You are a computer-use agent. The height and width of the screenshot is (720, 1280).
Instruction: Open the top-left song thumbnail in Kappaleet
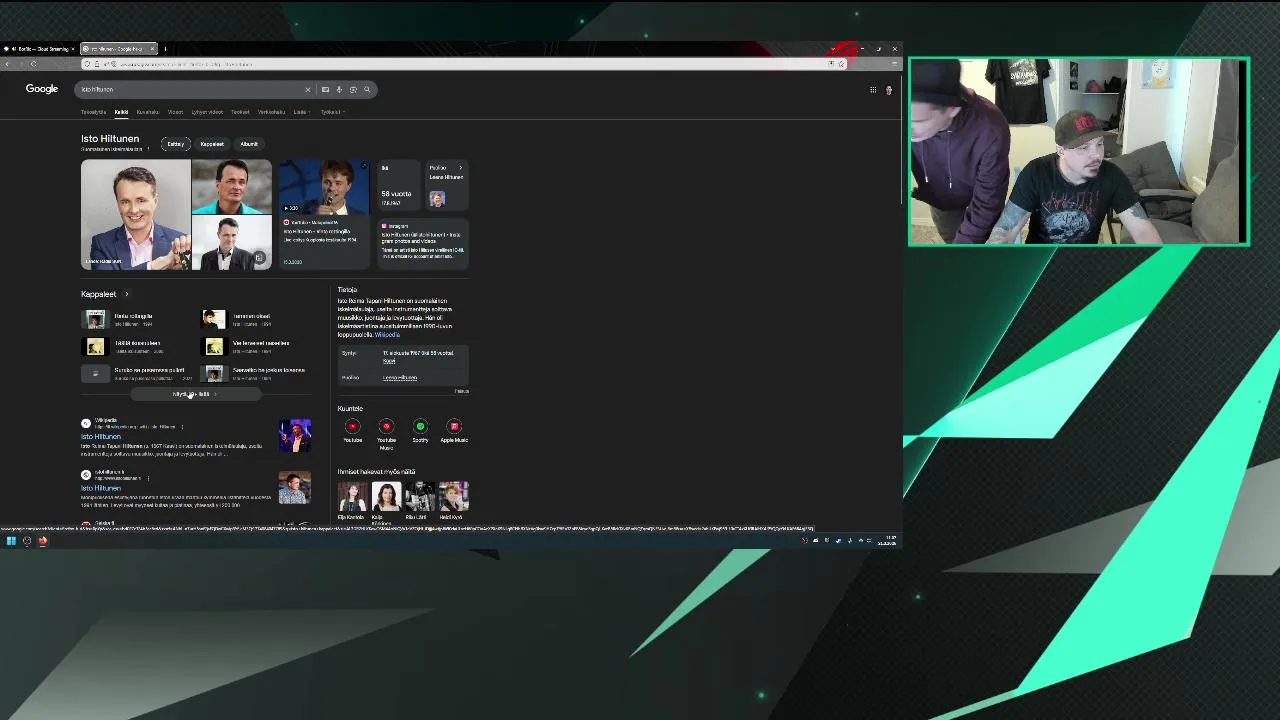click(95, 319)
